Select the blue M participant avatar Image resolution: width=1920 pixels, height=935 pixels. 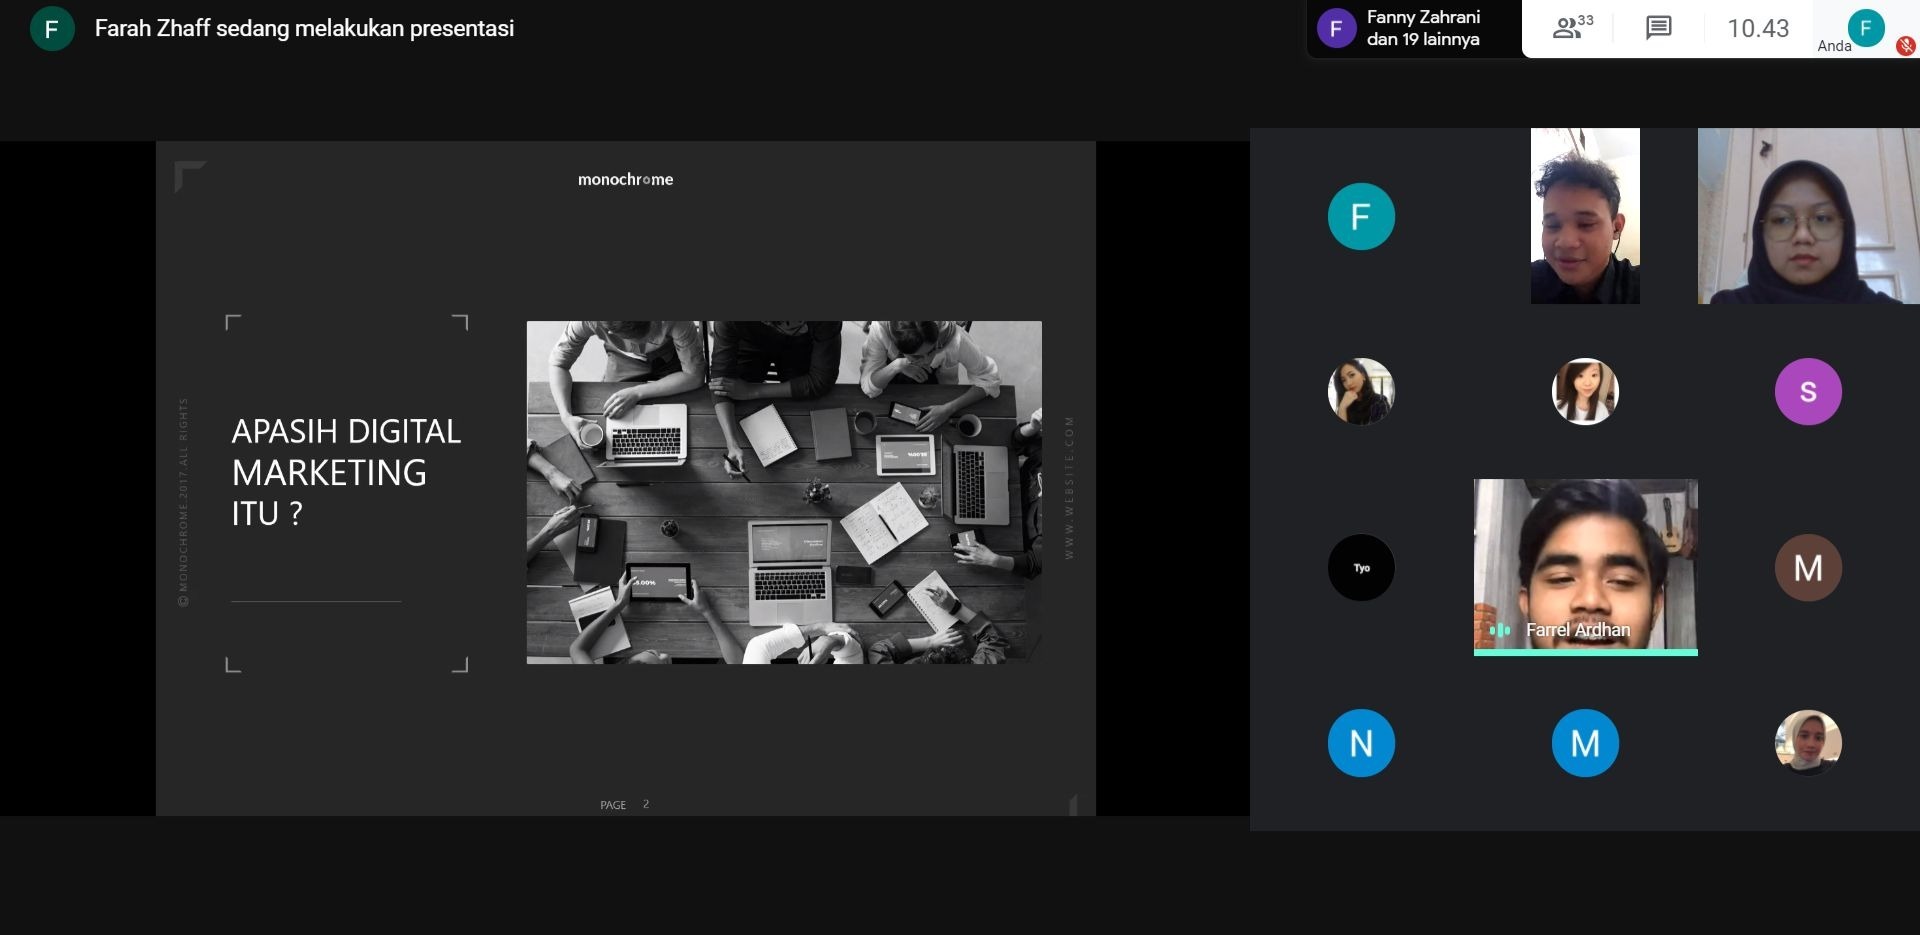pos(1584,743)
